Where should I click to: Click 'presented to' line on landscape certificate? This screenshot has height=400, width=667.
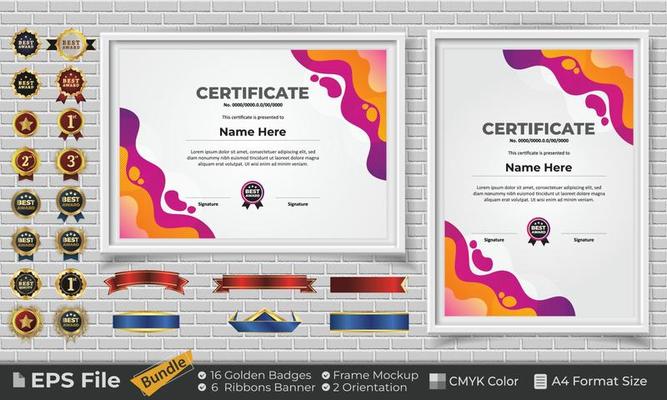coord(253,117)
